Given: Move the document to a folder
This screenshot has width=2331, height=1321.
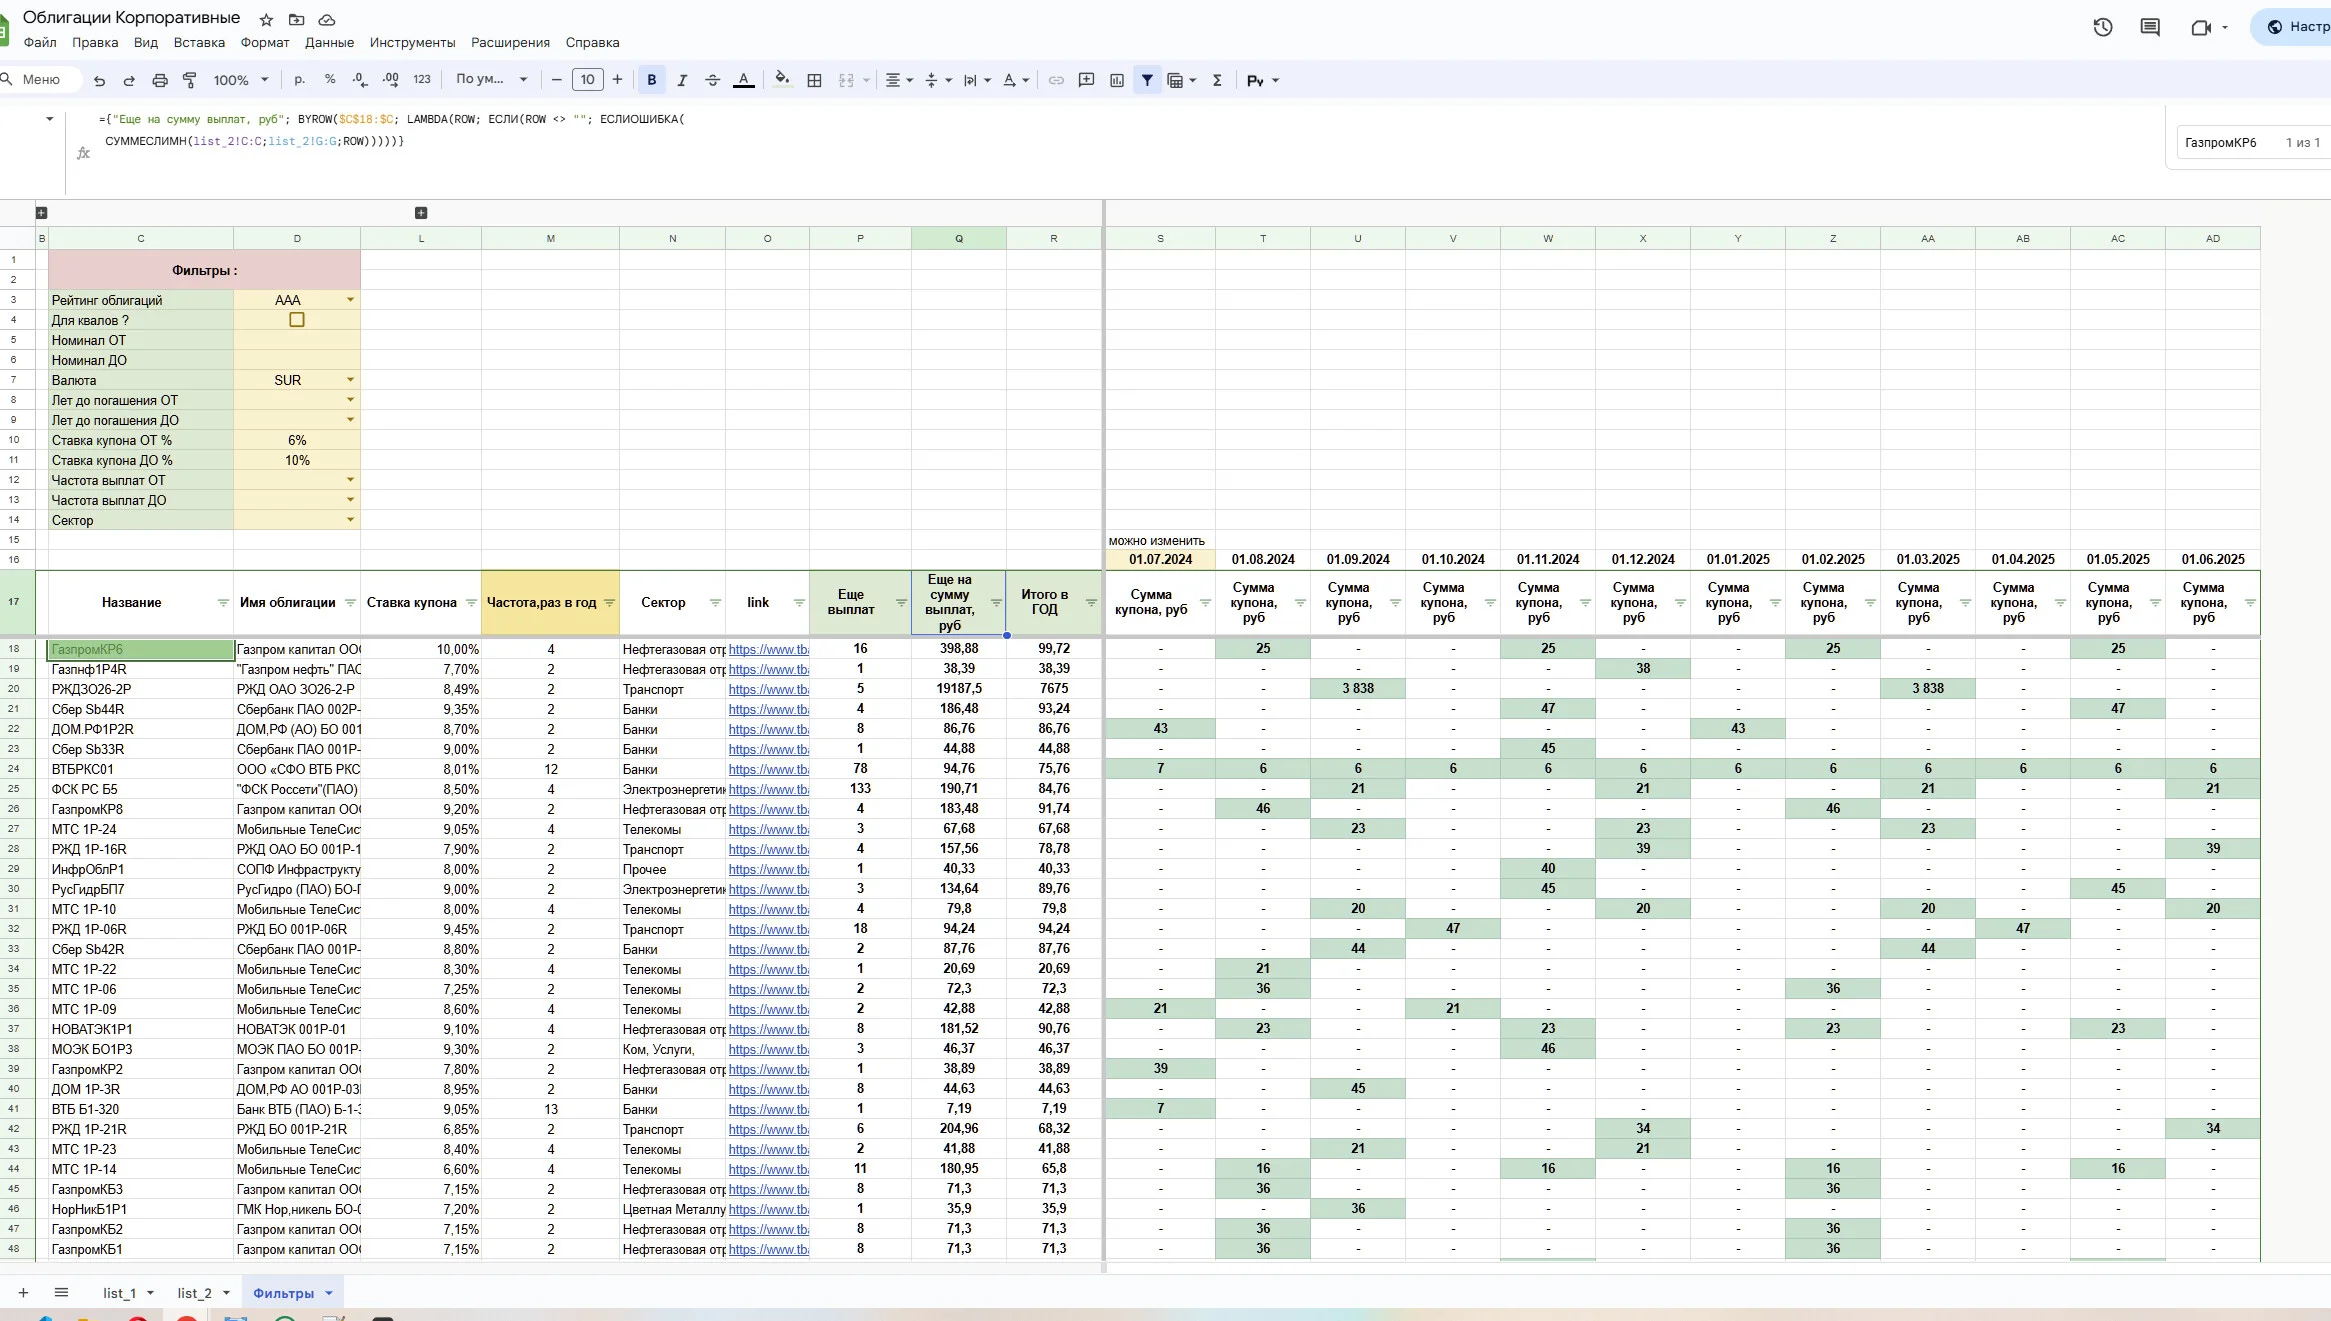Looking at the screenshot, I should click(x=297, y=20).
